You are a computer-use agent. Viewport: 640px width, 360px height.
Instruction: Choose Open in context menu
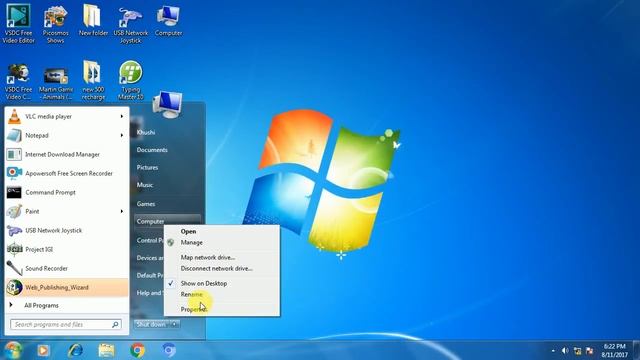(x=222, y=231)
